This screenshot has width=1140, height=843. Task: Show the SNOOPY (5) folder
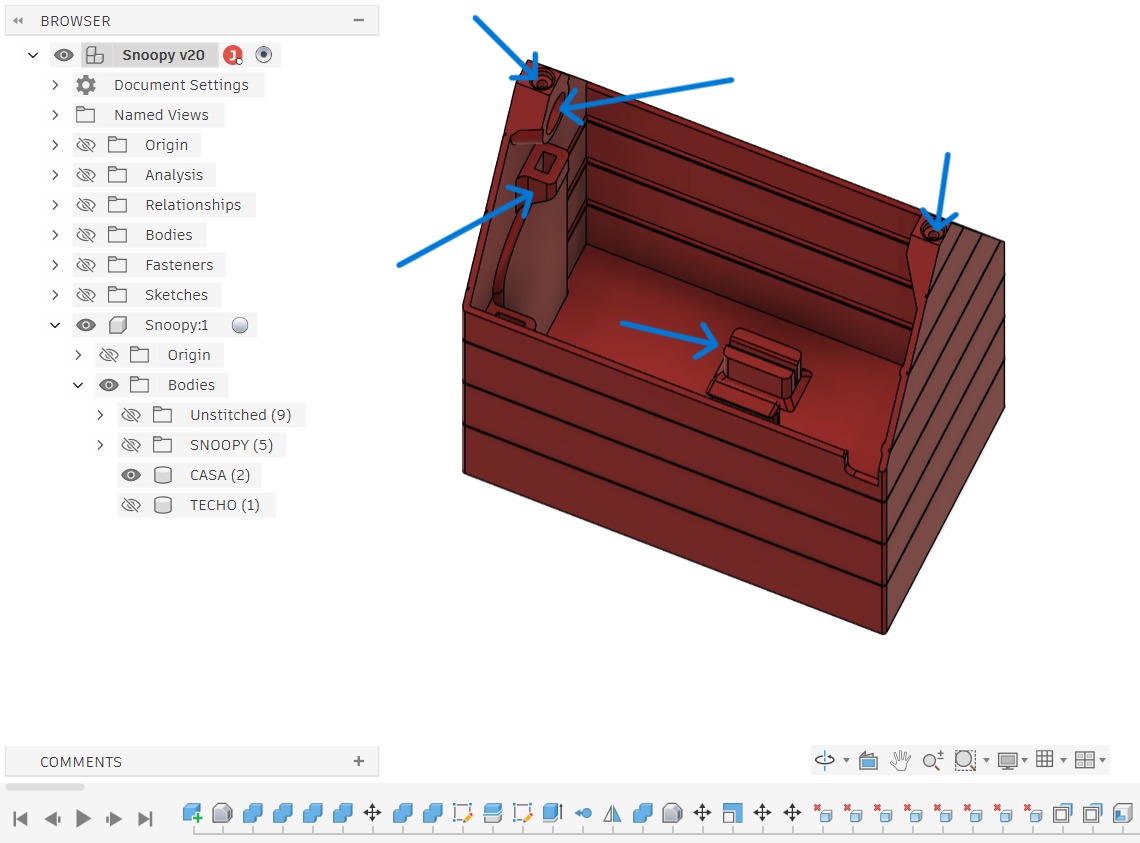click(x=131, y=444)
